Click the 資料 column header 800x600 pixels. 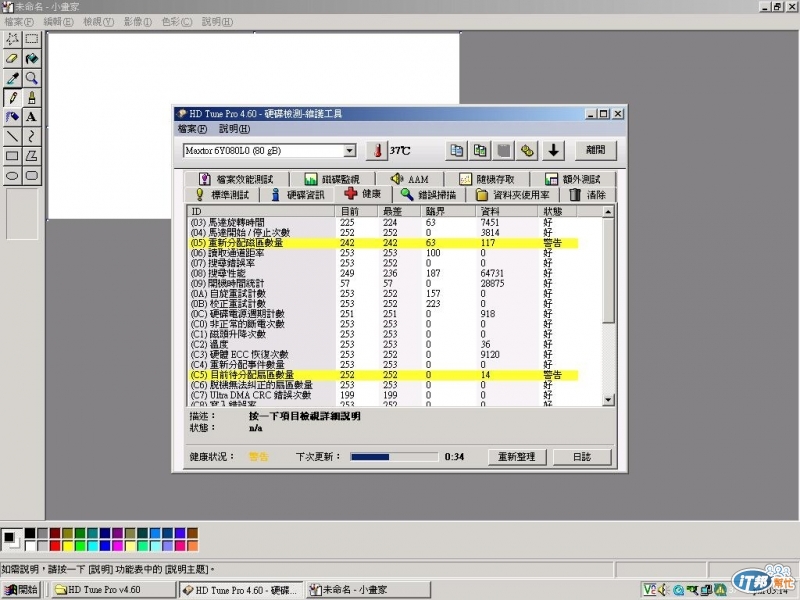pos(506,211)
